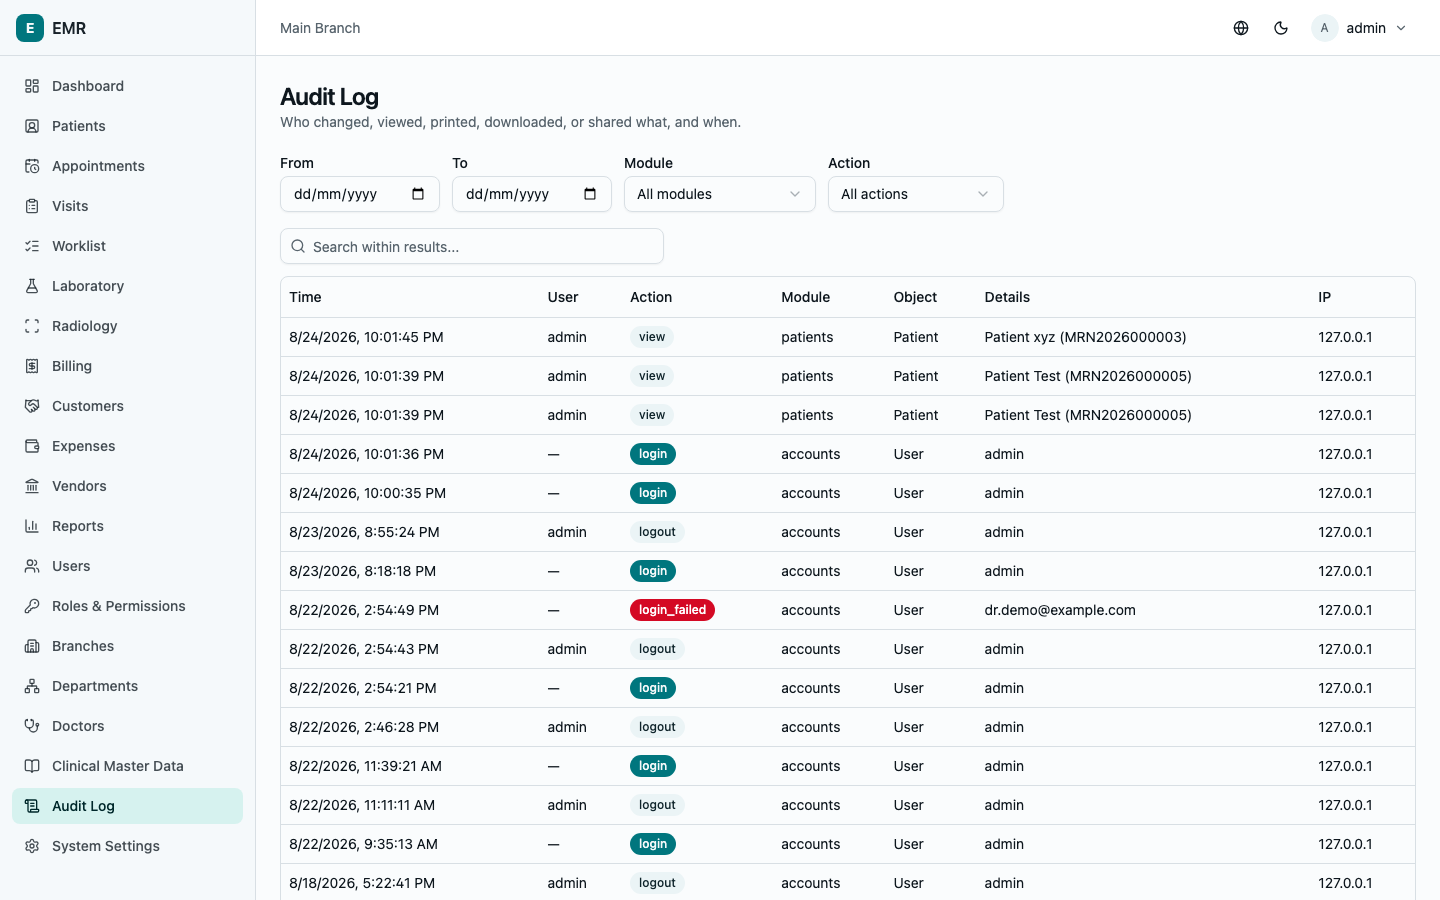The image size is (1440, 900).
Task: Click the red login_failed badge
Action: 672,610
